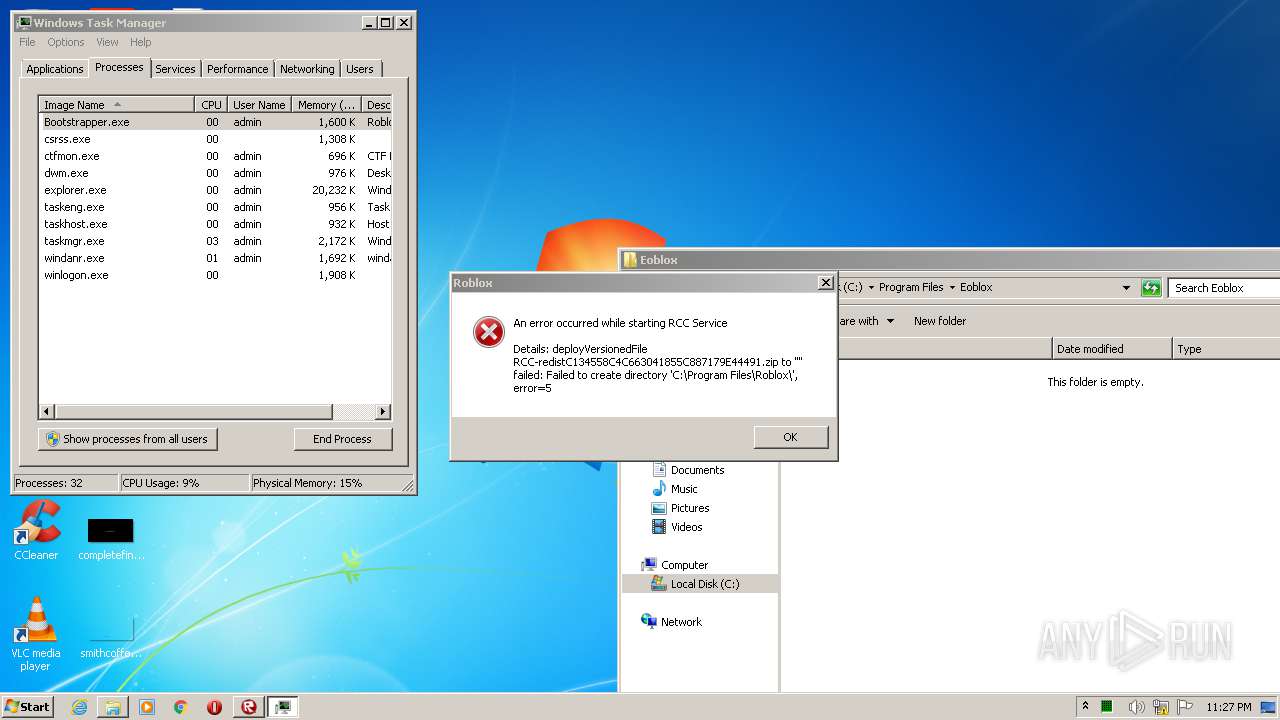Switch to the Users tab
This screenshot has width=1280, height=720.
pos(360,69)
